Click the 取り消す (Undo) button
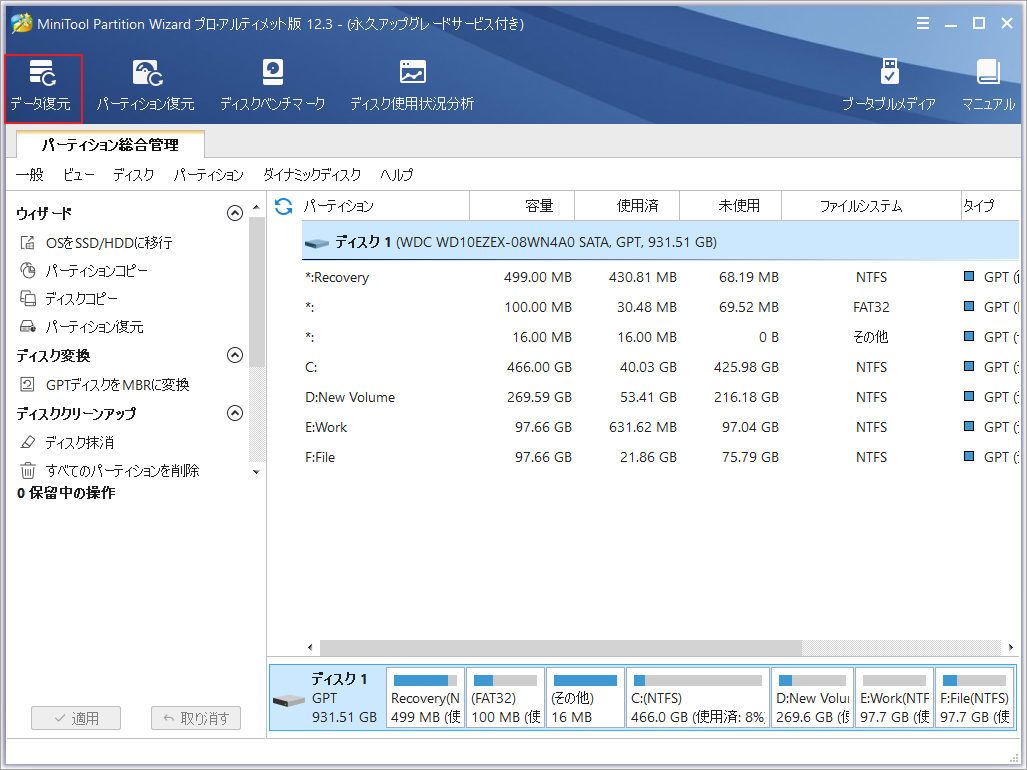This screenshot has height=770, width=1027. click(x=195, y=717)
